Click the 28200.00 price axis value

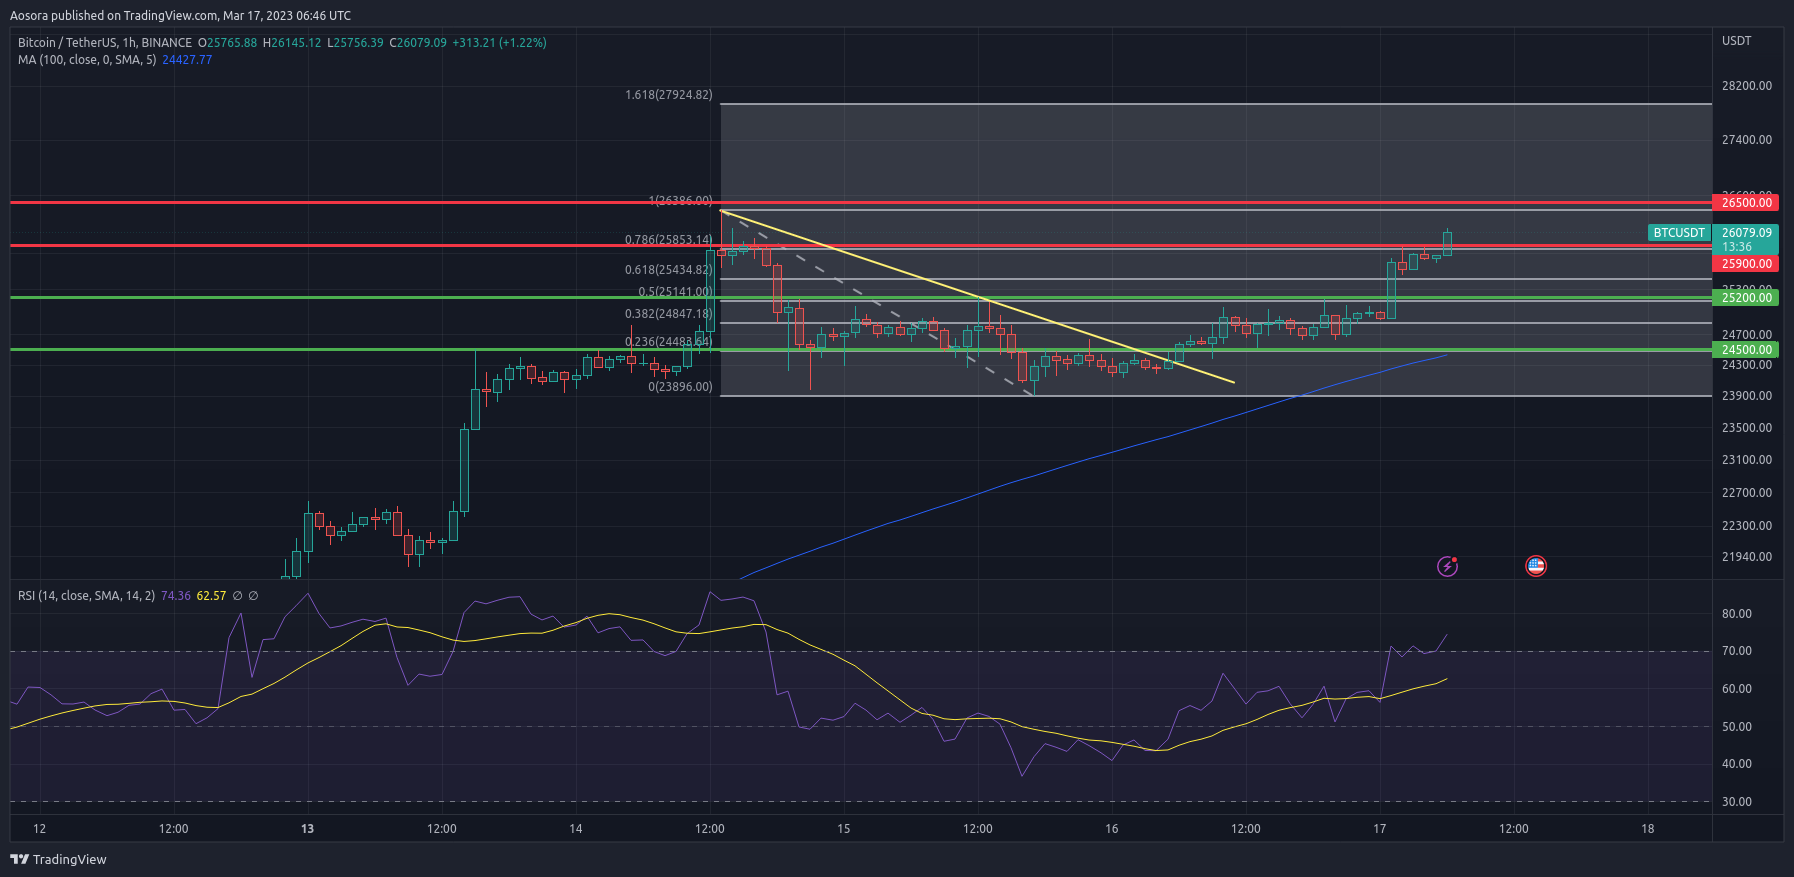[1746, 86]
